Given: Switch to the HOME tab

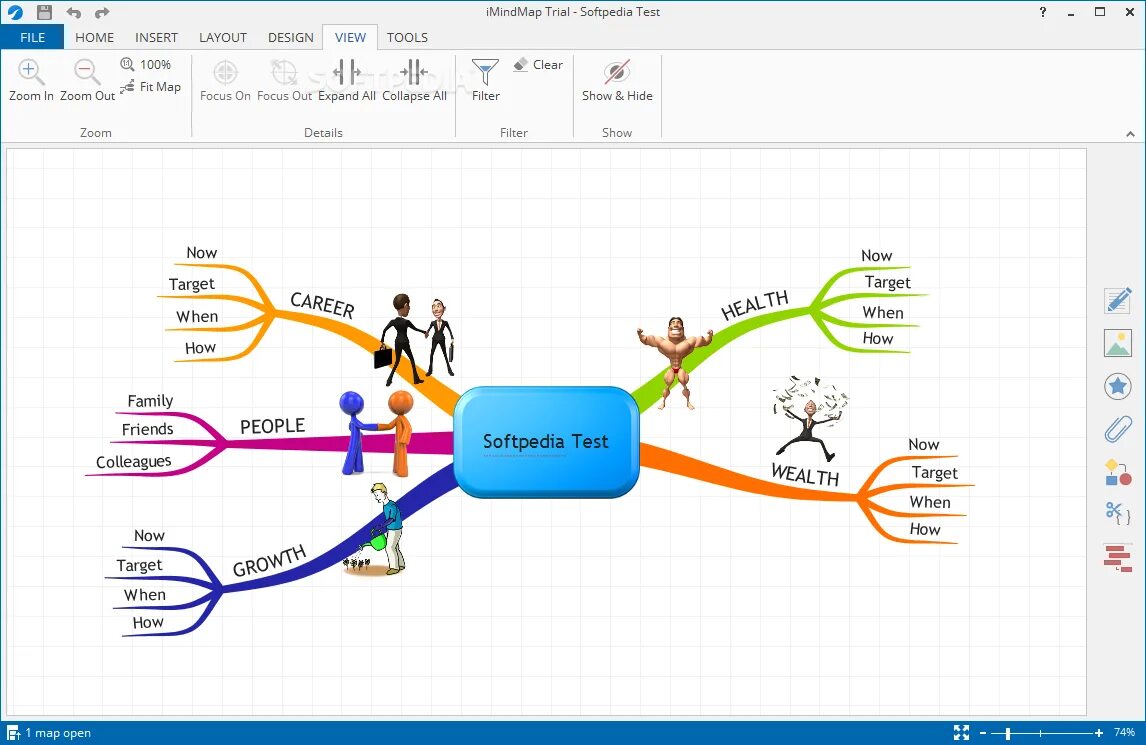Looking at the screenshot, I should [94, 37].
